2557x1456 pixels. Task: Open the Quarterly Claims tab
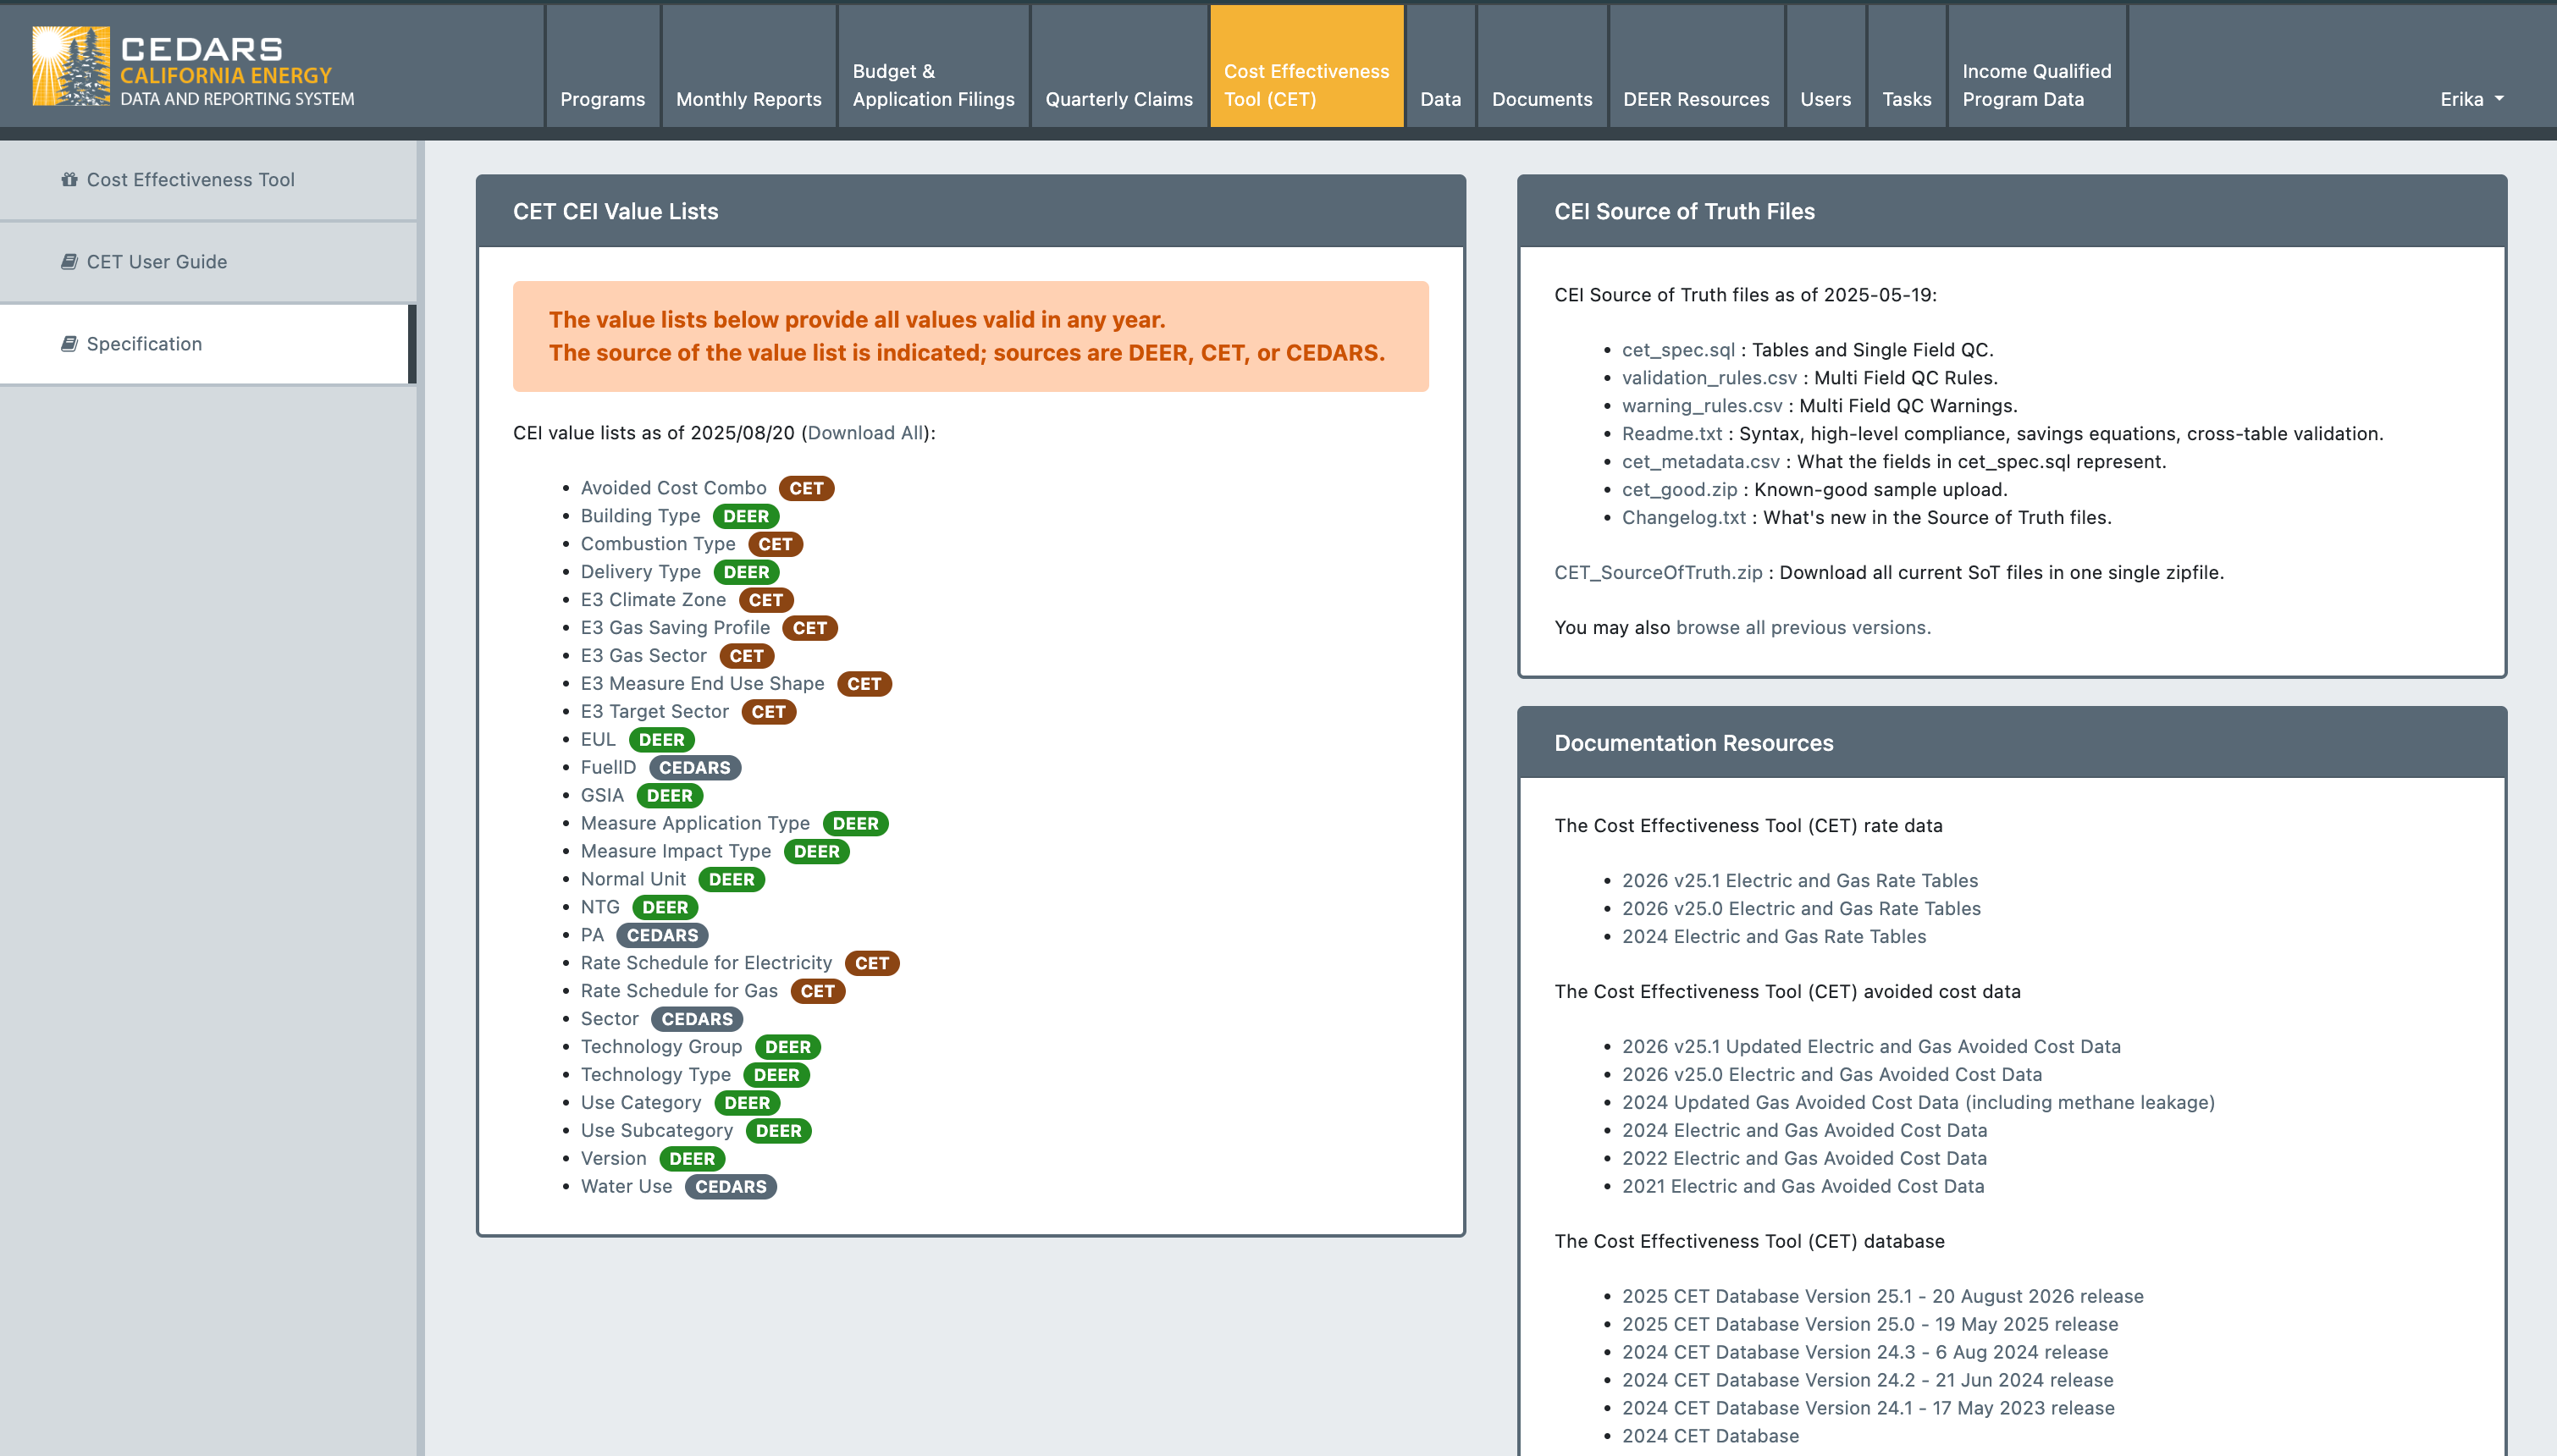[1118, 99]
